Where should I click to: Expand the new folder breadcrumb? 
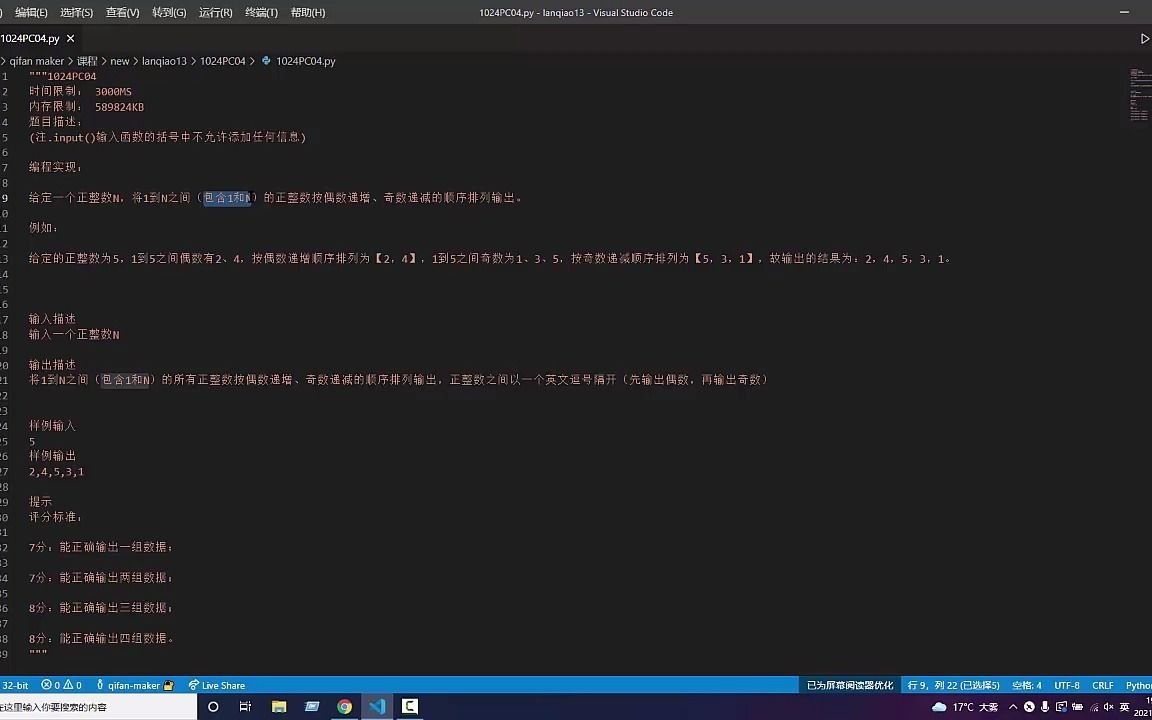pyautogui.click(x=120, y=60)
